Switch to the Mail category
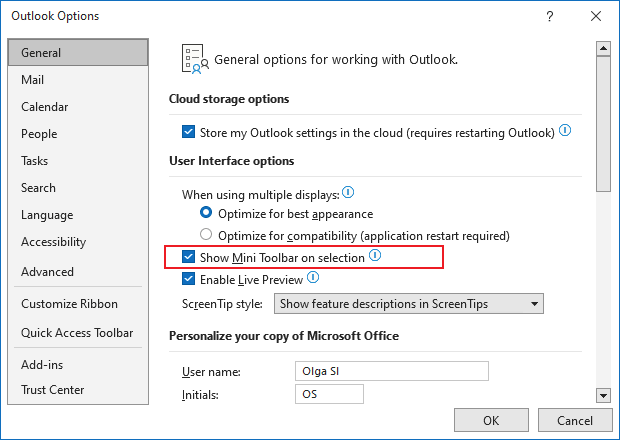Image resolution: width=620 pixels, height=440 pixels. coord(78,80)
